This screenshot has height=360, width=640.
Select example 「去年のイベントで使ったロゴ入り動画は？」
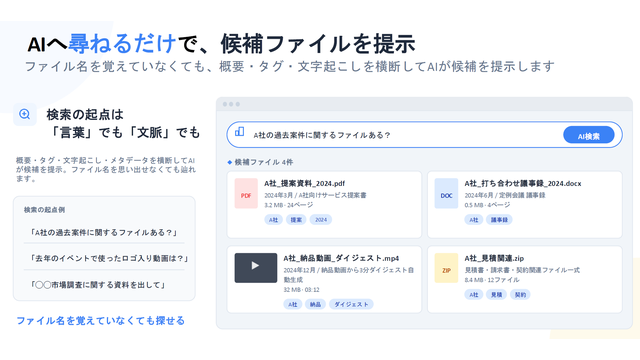[109, 258]
